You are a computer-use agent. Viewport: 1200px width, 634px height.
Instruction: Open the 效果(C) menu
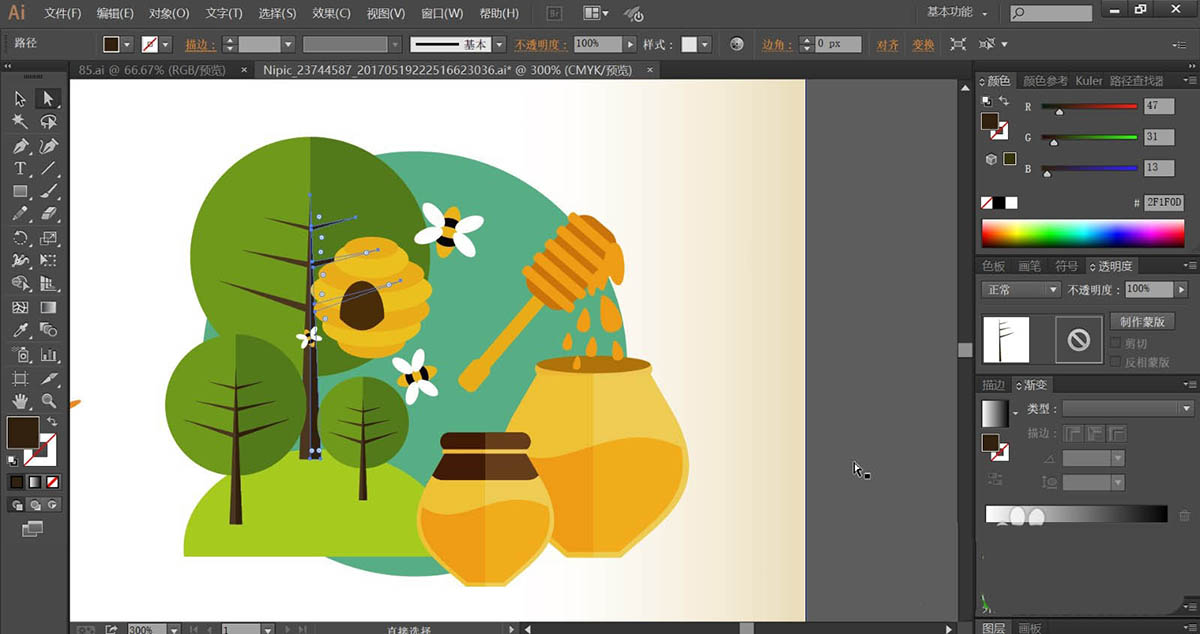(329, 14)
